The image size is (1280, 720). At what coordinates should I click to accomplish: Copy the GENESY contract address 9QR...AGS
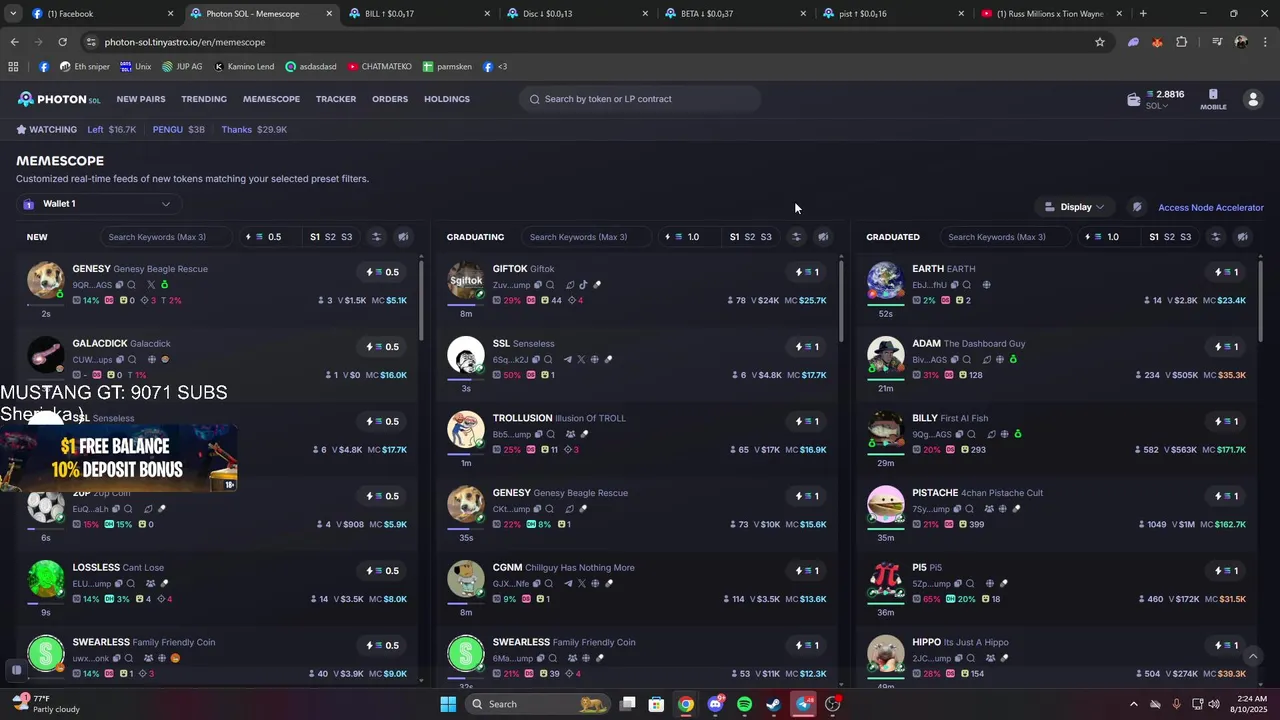120,285
